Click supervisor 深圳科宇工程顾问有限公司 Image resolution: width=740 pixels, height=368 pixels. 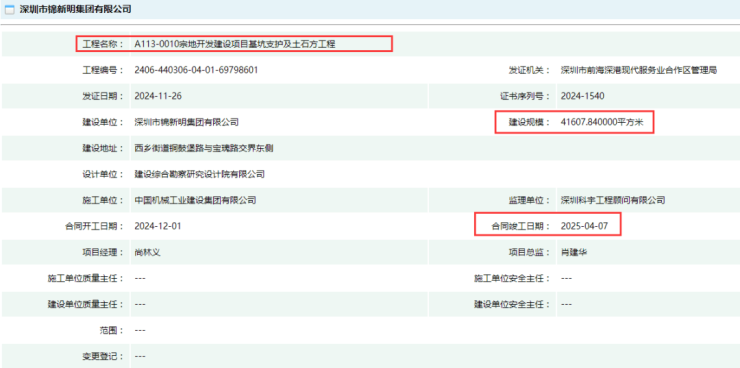tap(613, 200)
